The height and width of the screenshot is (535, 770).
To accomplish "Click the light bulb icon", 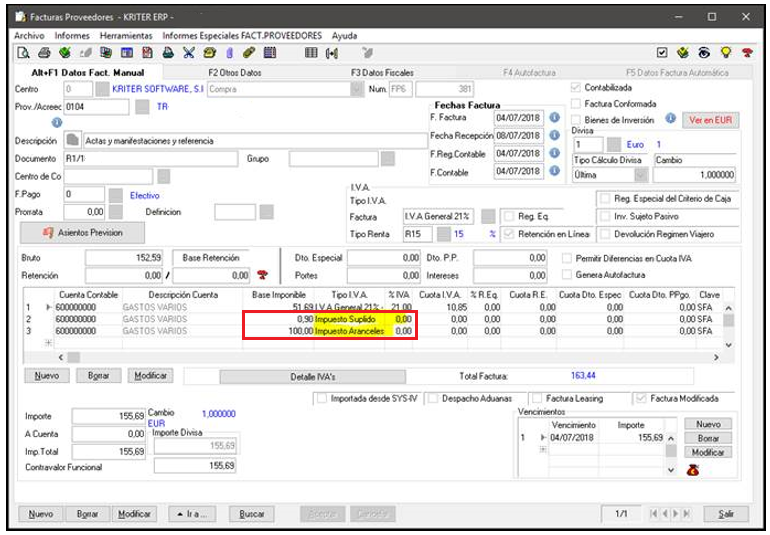I will tap(725, 53).
